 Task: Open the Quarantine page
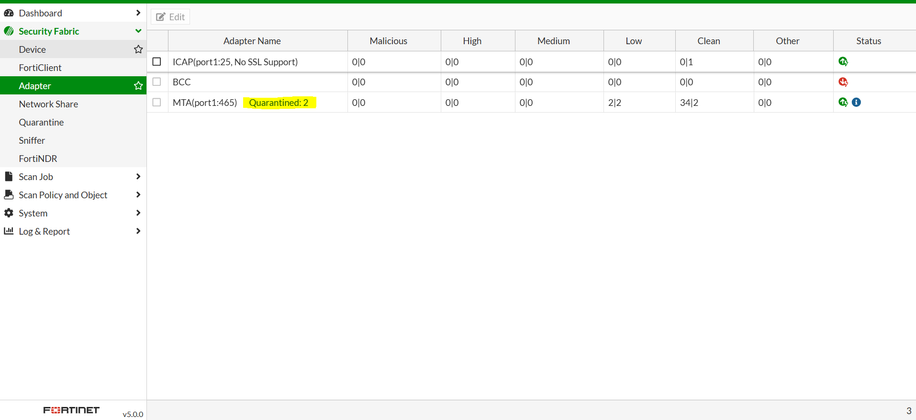click(x=73, y=122)
